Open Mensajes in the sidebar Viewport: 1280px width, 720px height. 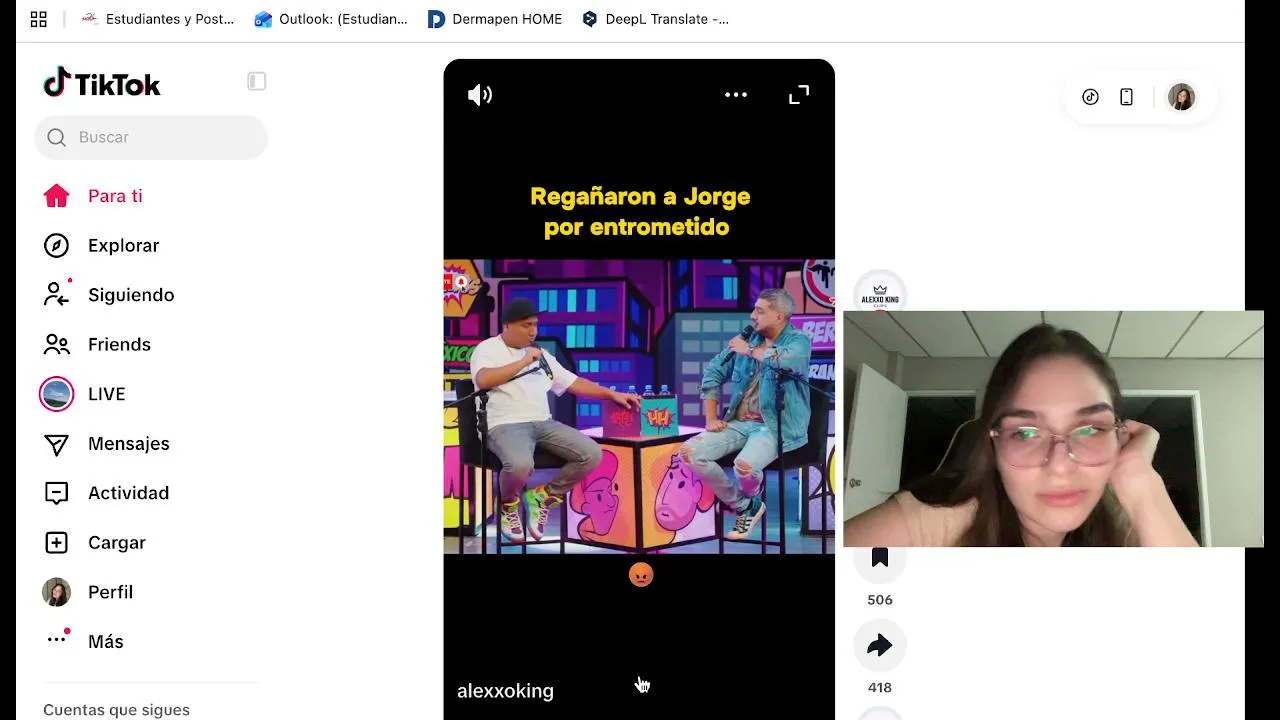click(x=107, y=444)
